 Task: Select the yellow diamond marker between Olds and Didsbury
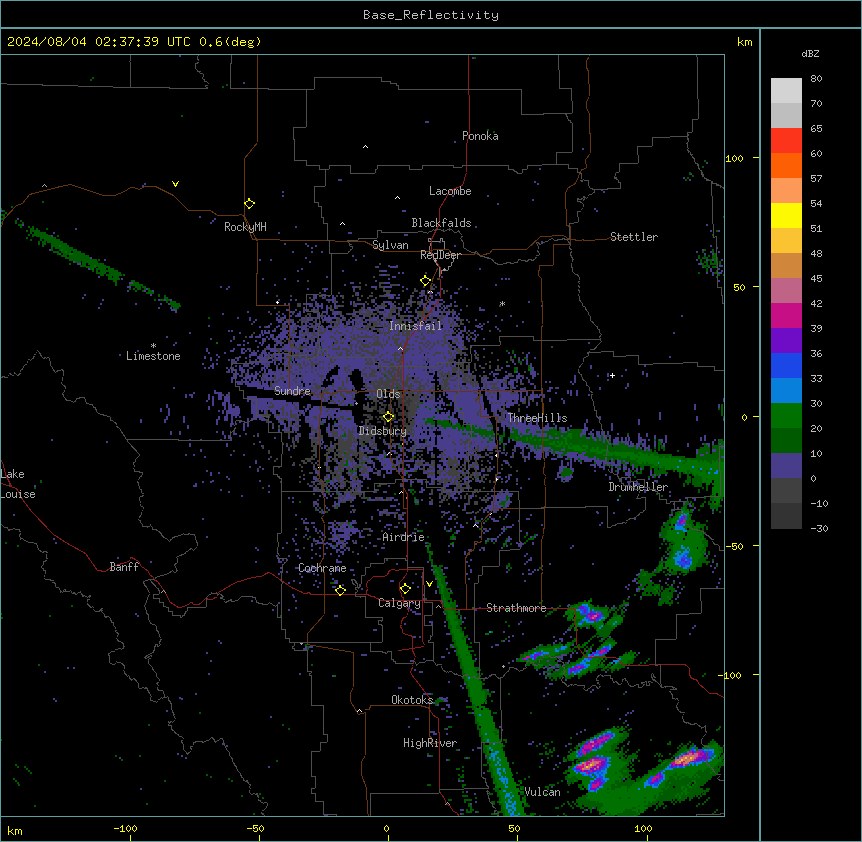(x=388, y=417)
